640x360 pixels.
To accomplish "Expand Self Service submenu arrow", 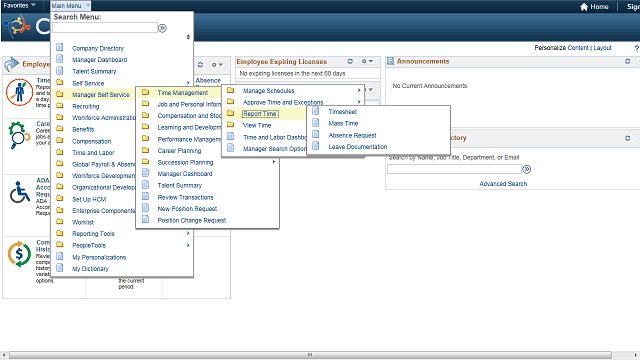I will (x=188, y=83).
